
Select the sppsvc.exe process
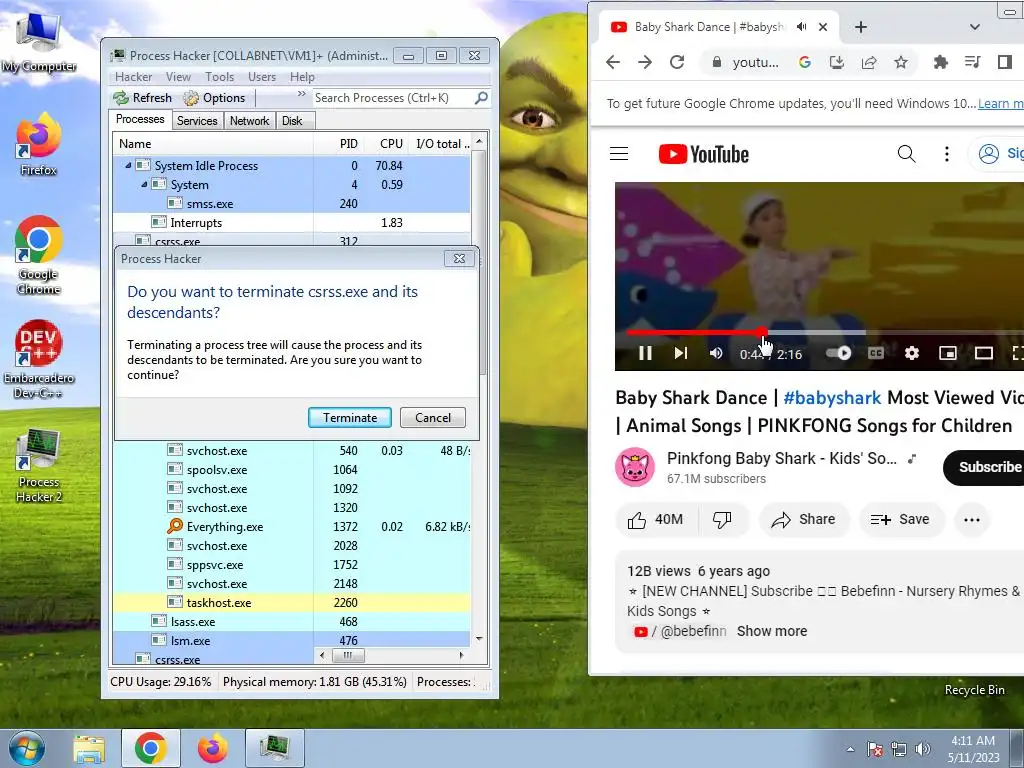pyautogui.click(x=291, y=564)
